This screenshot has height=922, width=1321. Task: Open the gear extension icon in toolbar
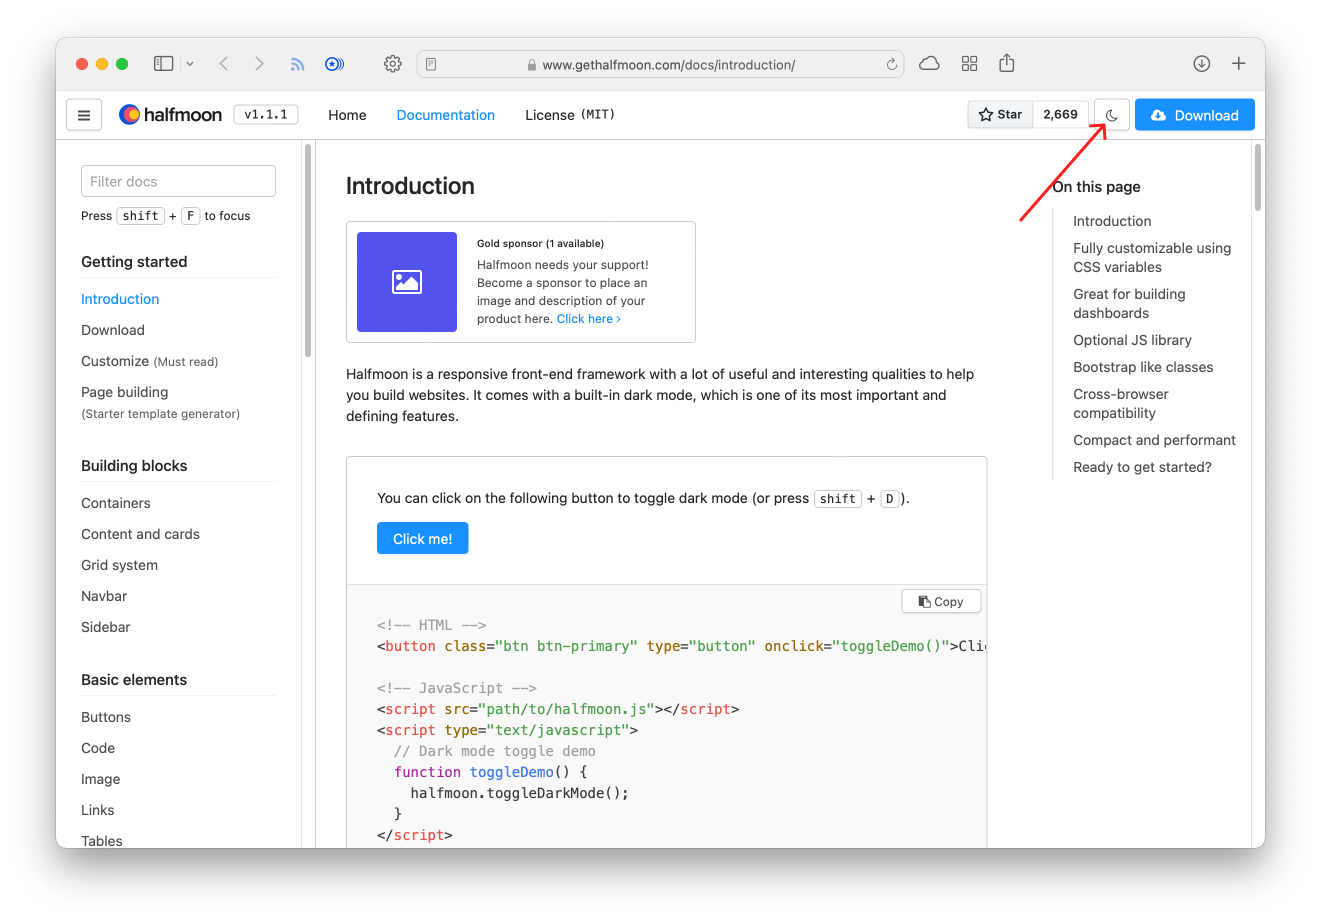(x=393, y=64)
